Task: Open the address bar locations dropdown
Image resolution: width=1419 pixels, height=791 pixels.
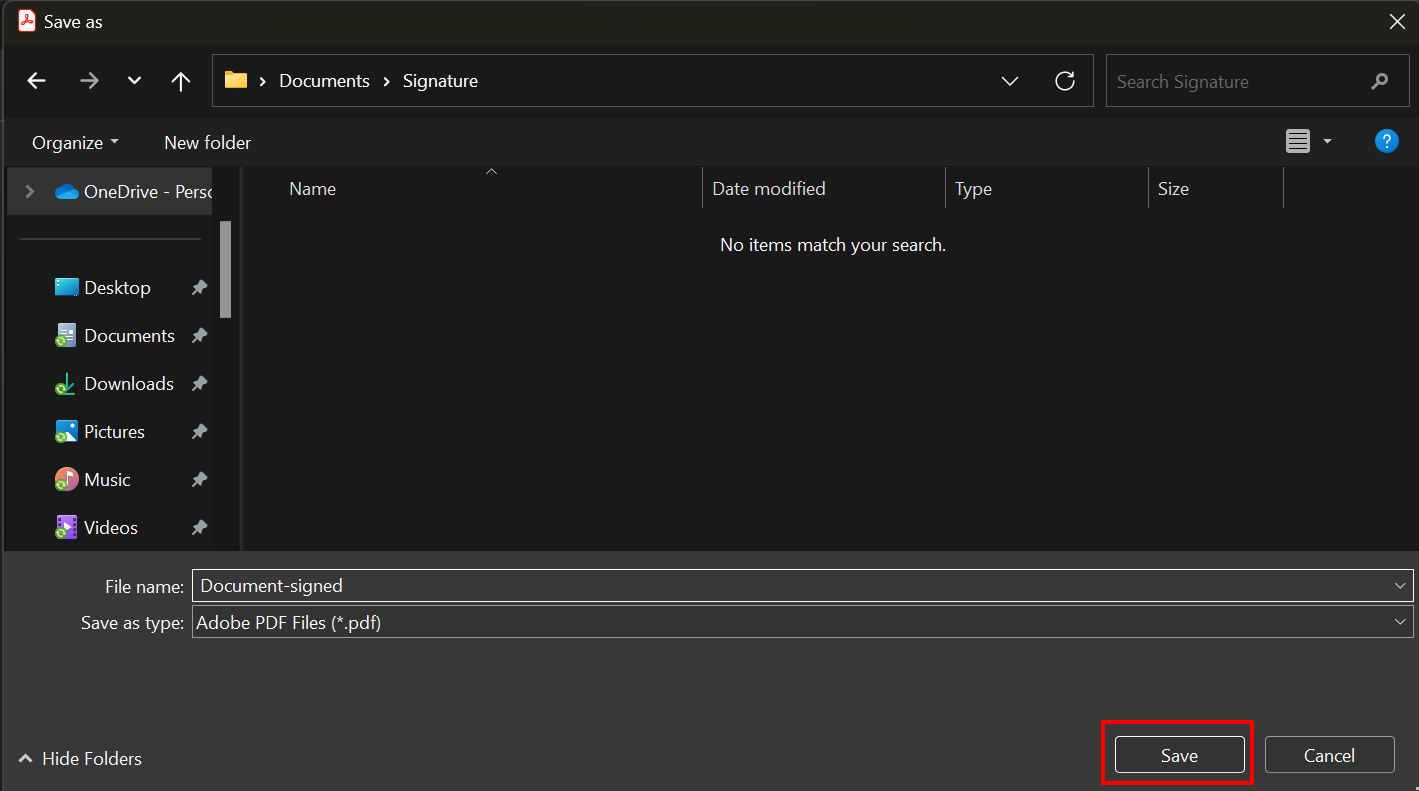Action: [x=1009, y=81]
